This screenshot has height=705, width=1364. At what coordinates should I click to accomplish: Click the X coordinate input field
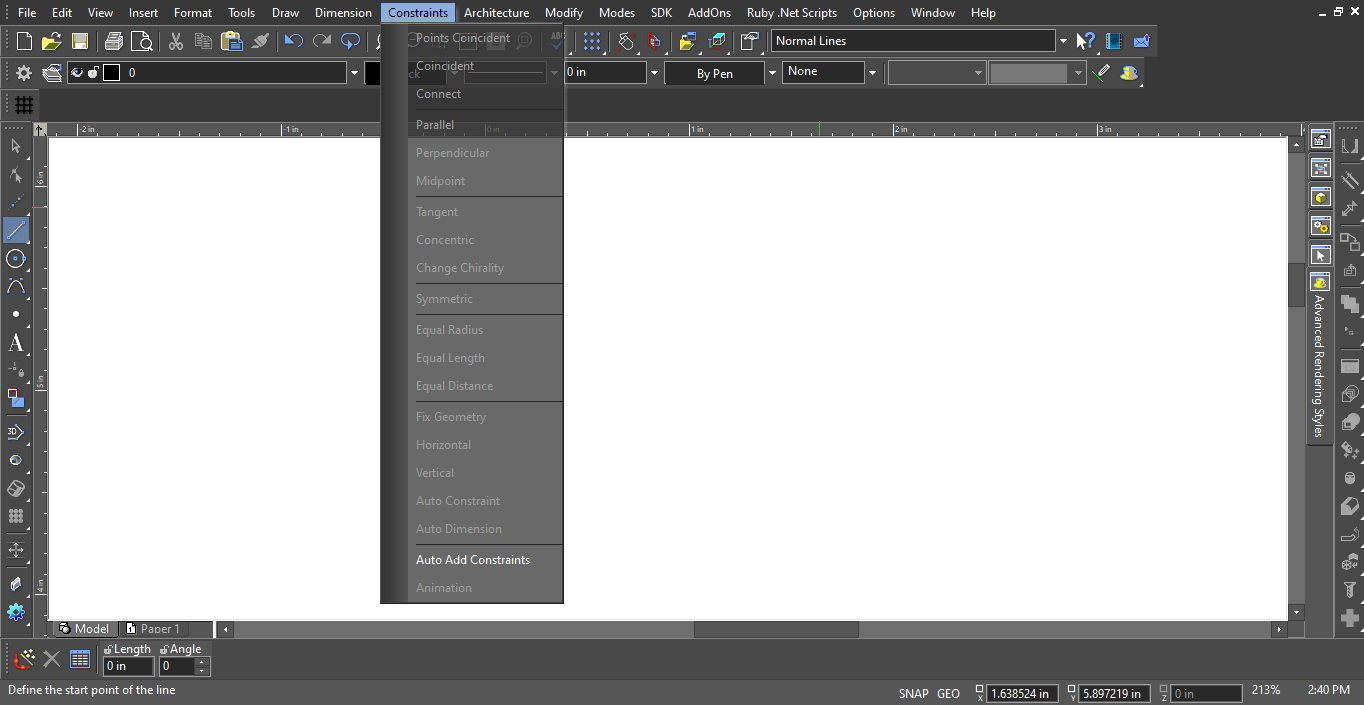1022,693
